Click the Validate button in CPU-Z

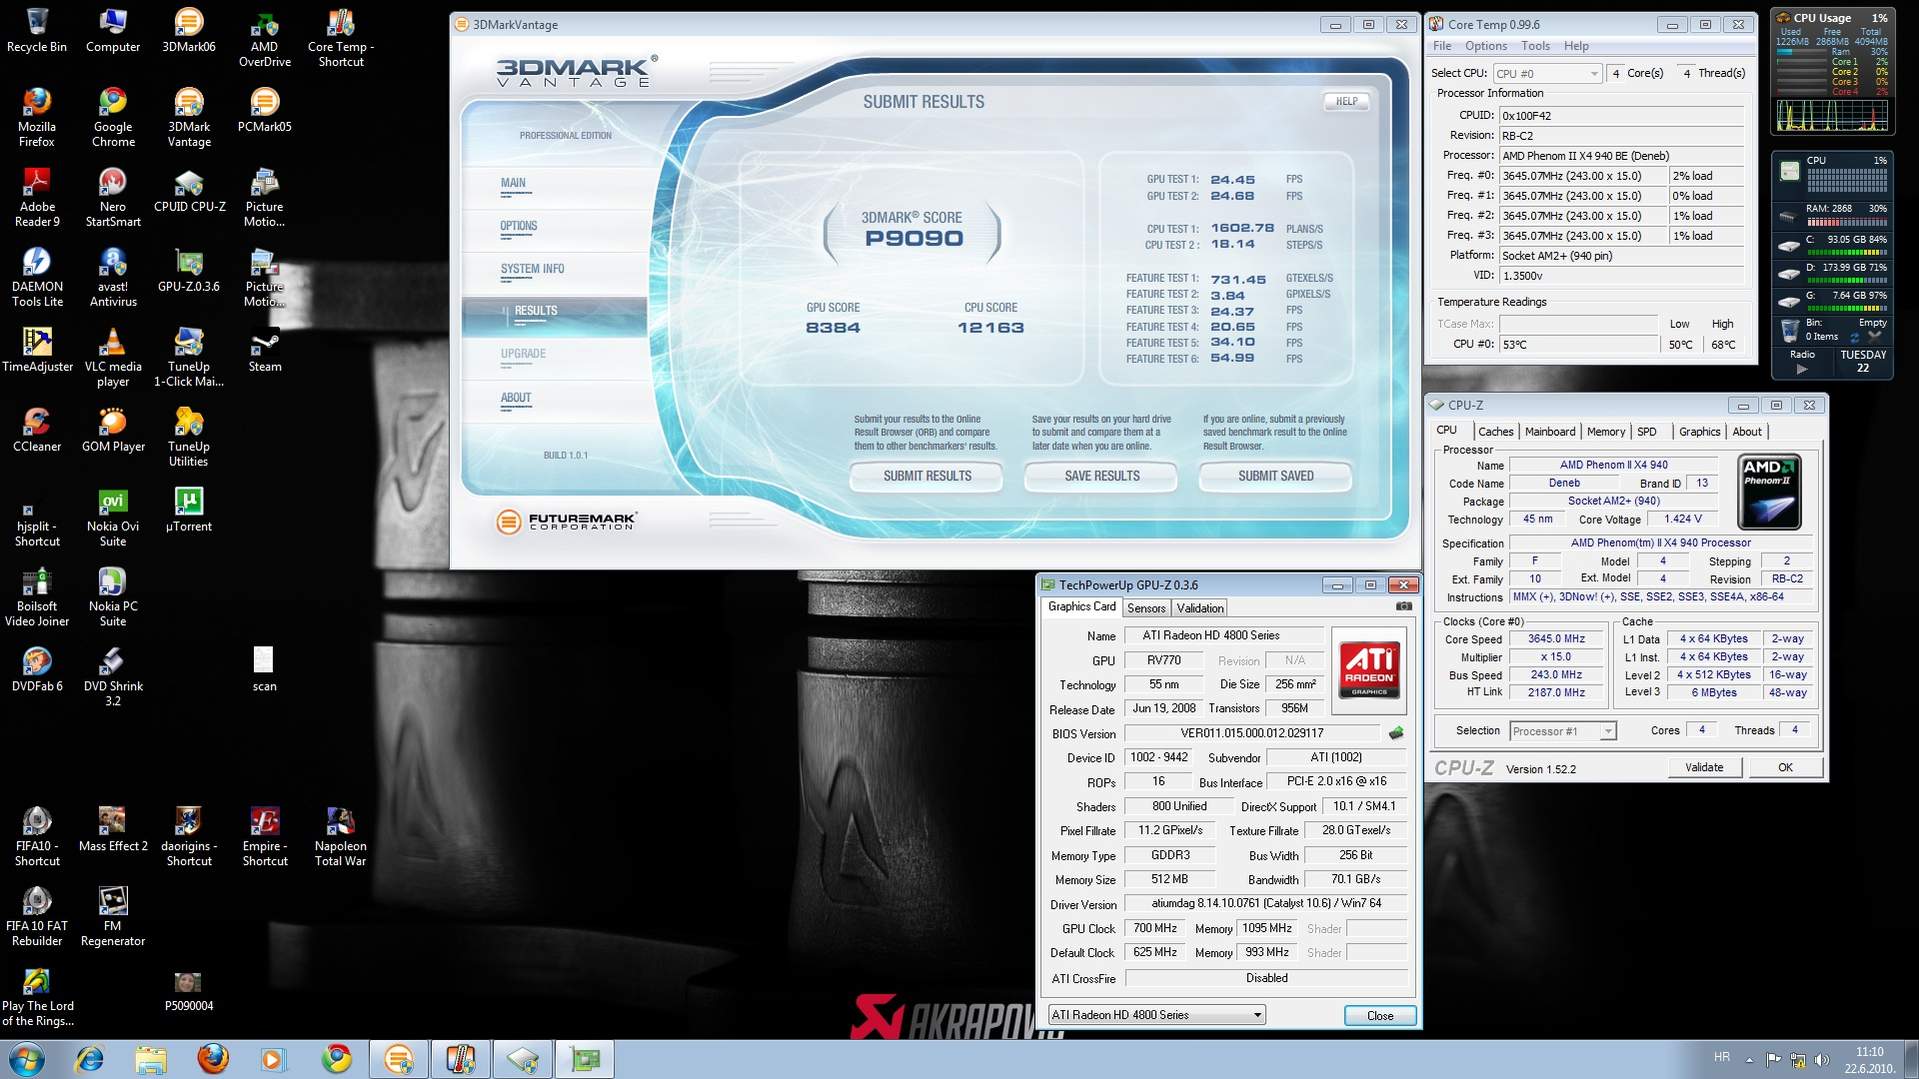[x=1704, y=767]
